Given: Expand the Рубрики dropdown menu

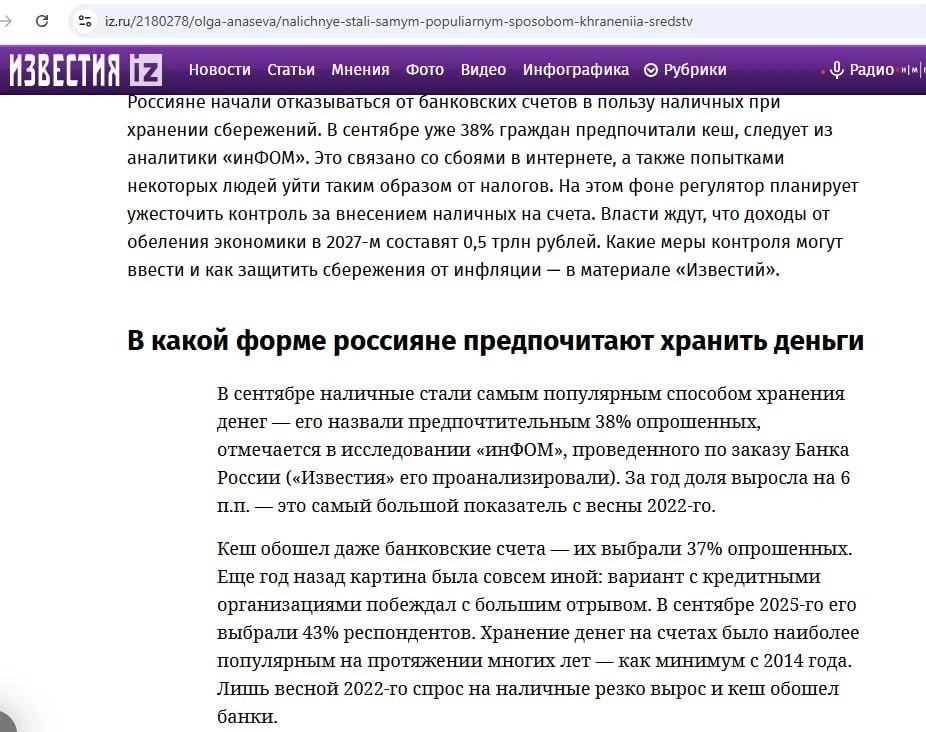Looking at the screenshot, I should [x=685, y=70].
